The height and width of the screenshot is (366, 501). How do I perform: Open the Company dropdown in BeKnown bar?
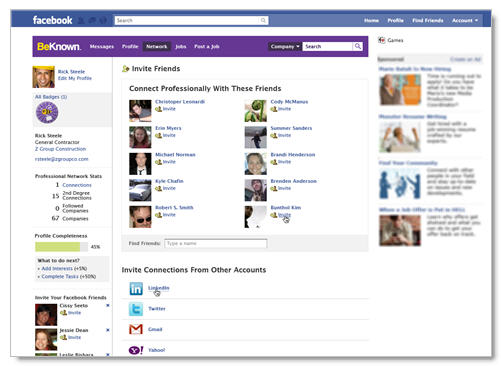284,46
